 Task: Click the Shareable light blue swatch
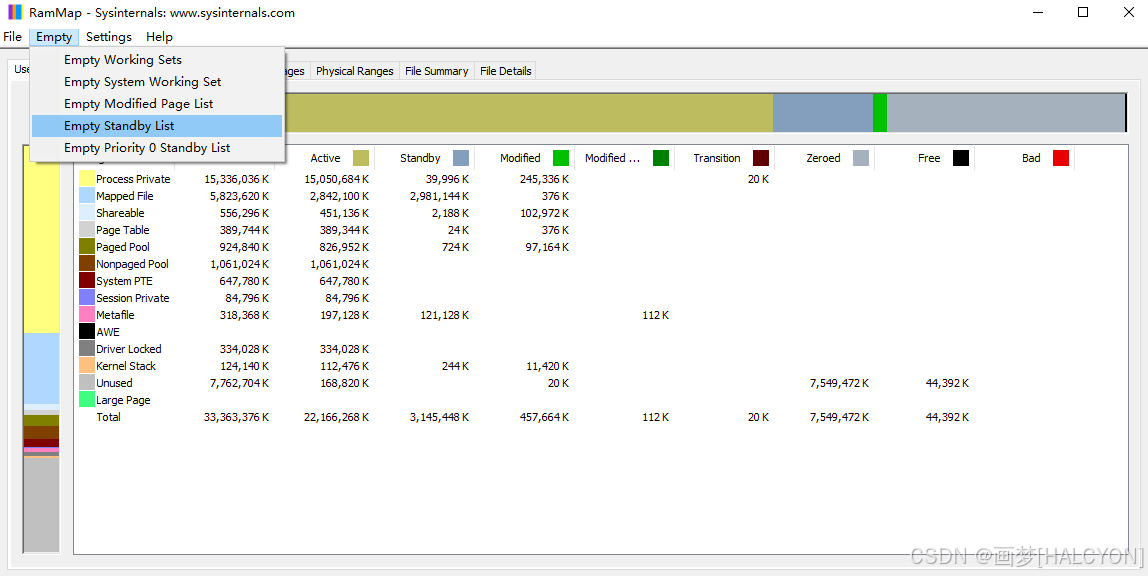(86, 212)
